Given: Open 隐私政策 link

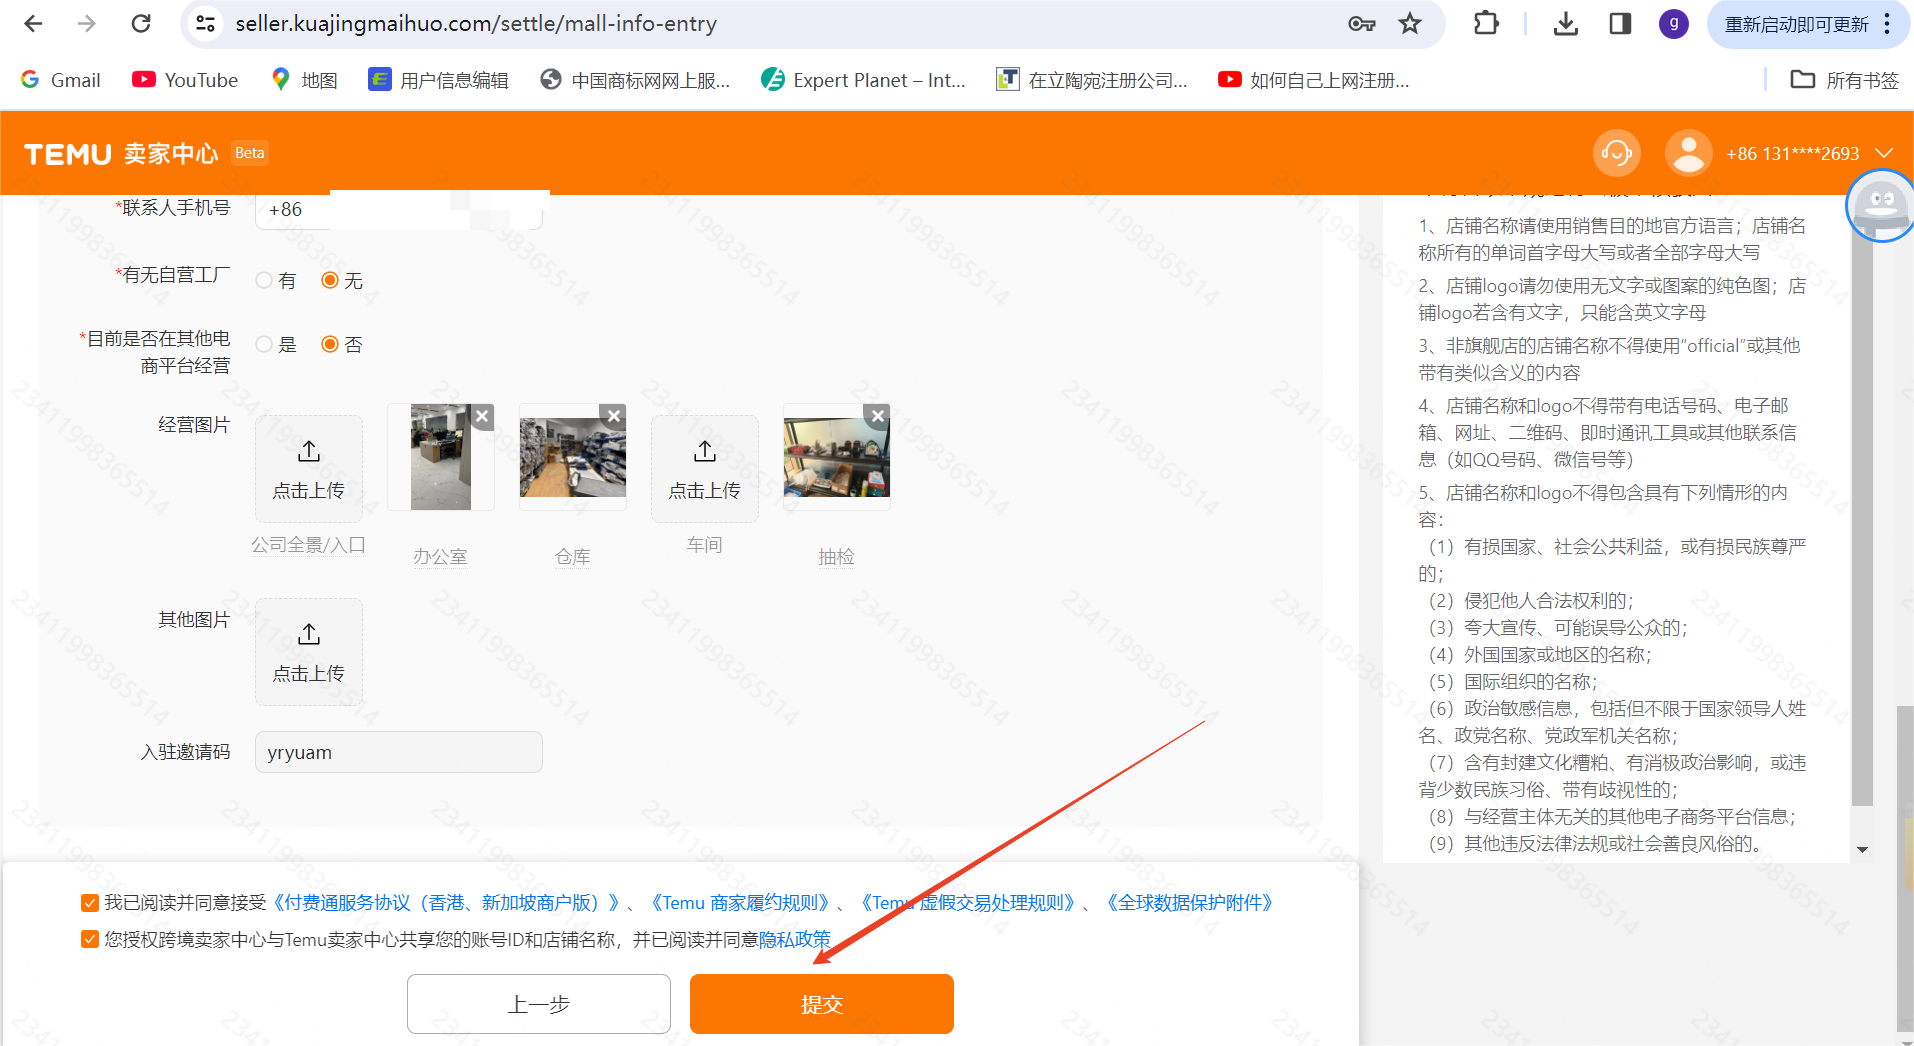Looking at the screenshot, I should click(x=795, y=939).
